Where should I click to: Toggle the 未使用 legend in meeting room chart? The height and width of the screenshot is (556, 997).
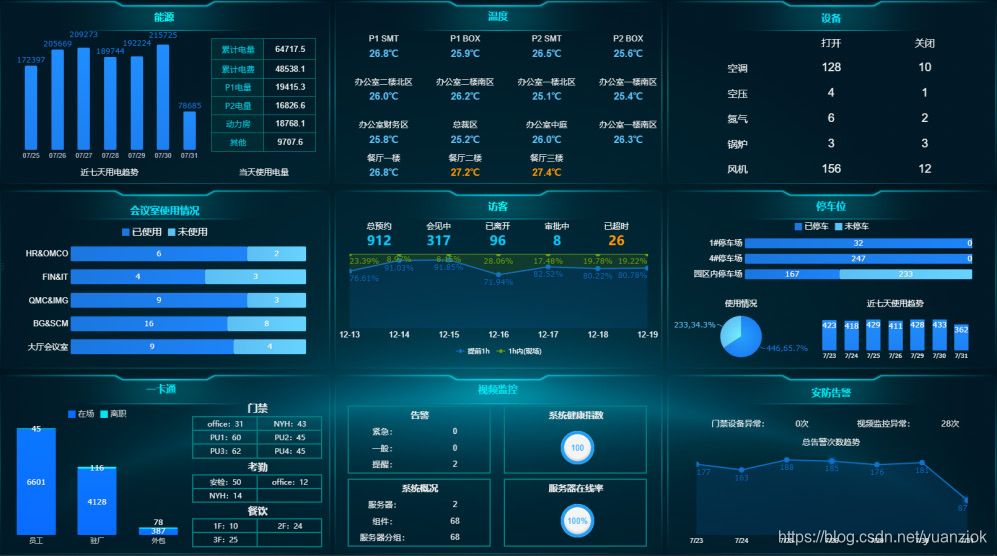pyautogui.click(x=188, y=232)
